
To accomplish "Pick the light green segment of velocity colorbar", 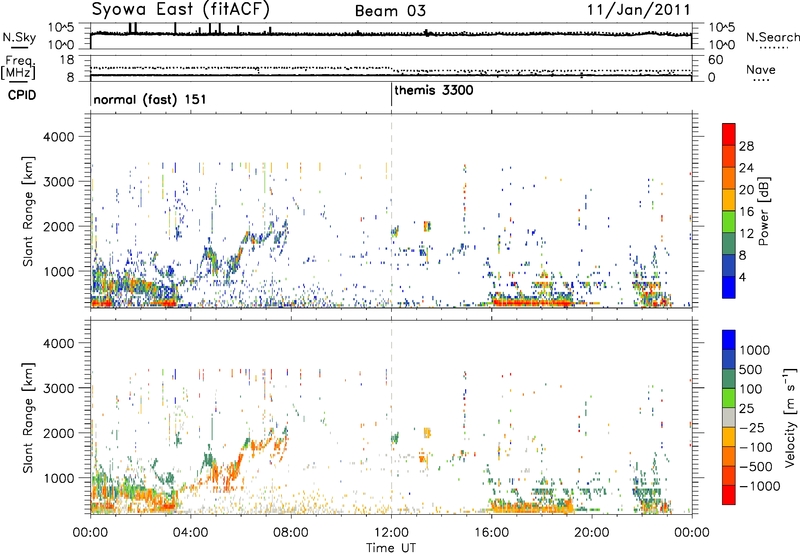I will (x=729, y=399).
